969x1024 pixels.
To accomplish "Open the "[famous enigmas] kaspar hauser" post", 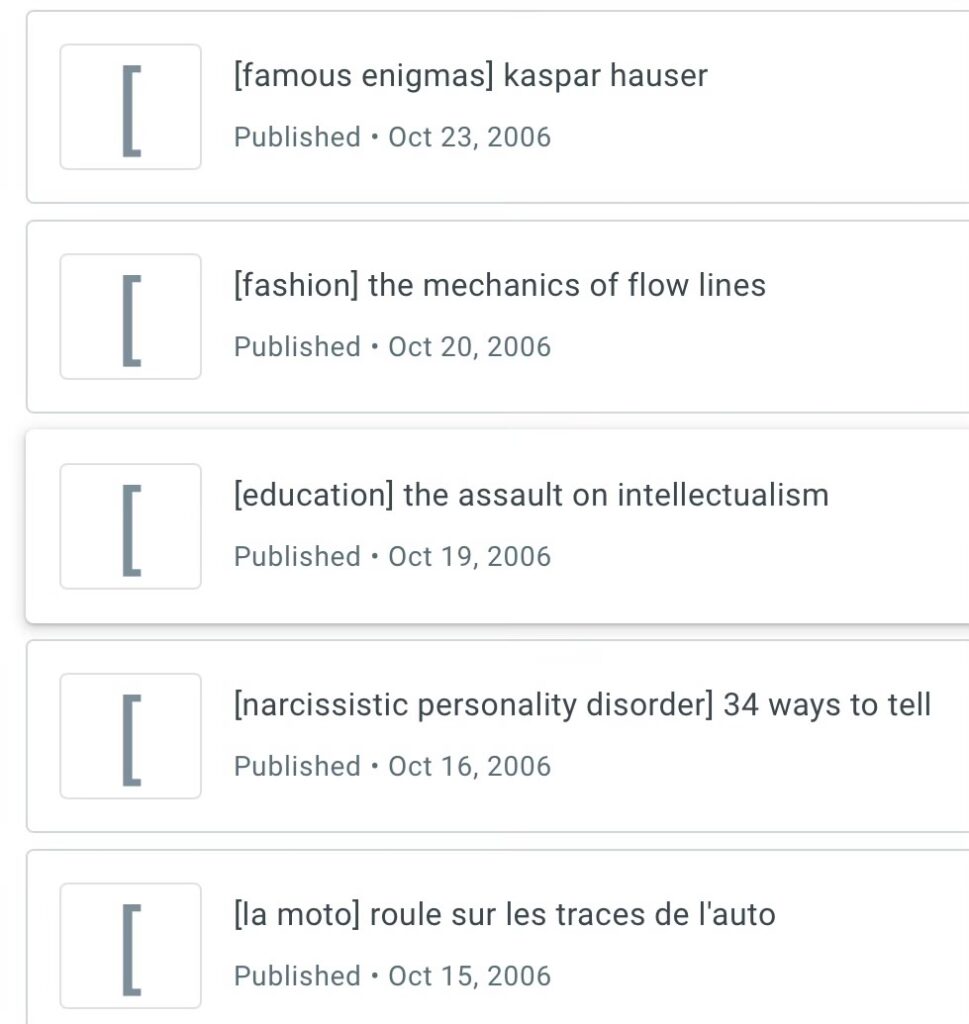I will (470, 76).
